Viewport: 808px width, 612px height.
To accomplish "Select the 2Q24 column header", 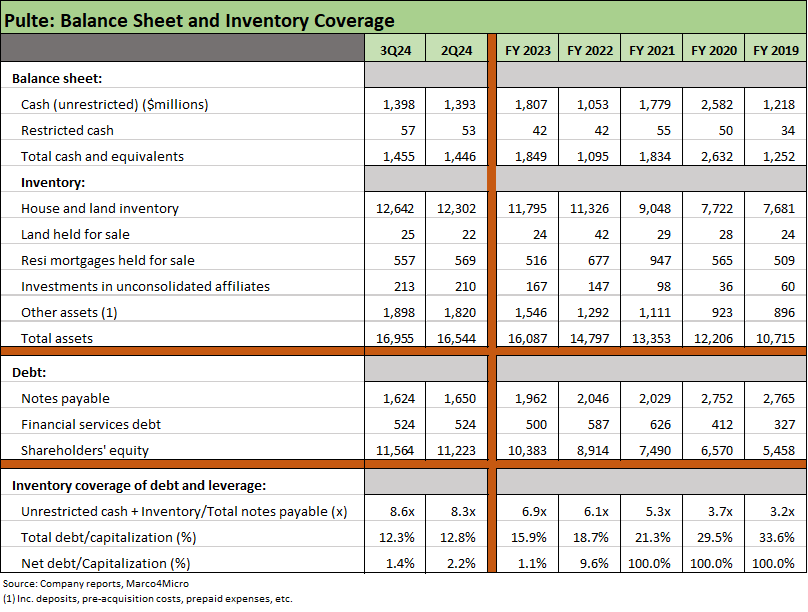I will coord(457,50).
